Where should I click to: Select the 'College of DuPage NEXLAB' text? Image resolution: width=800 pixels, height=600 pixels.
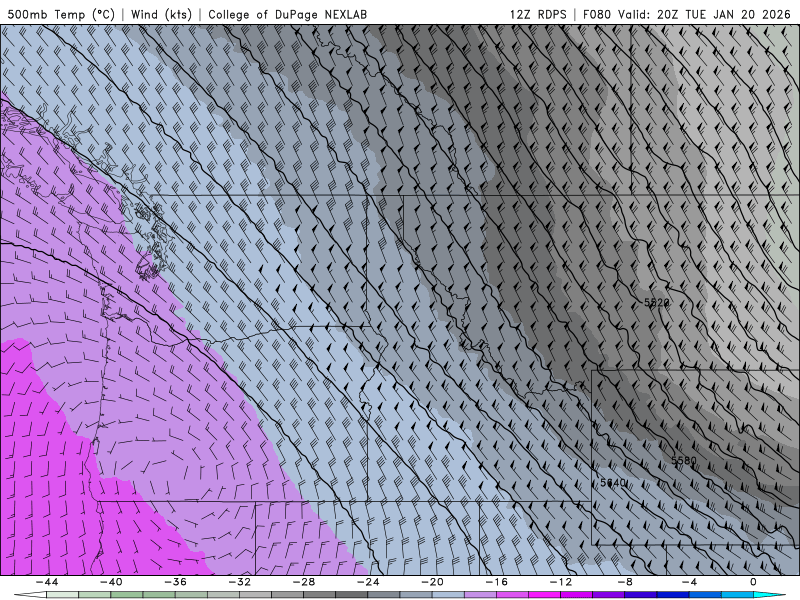click(x=287, y=14)
